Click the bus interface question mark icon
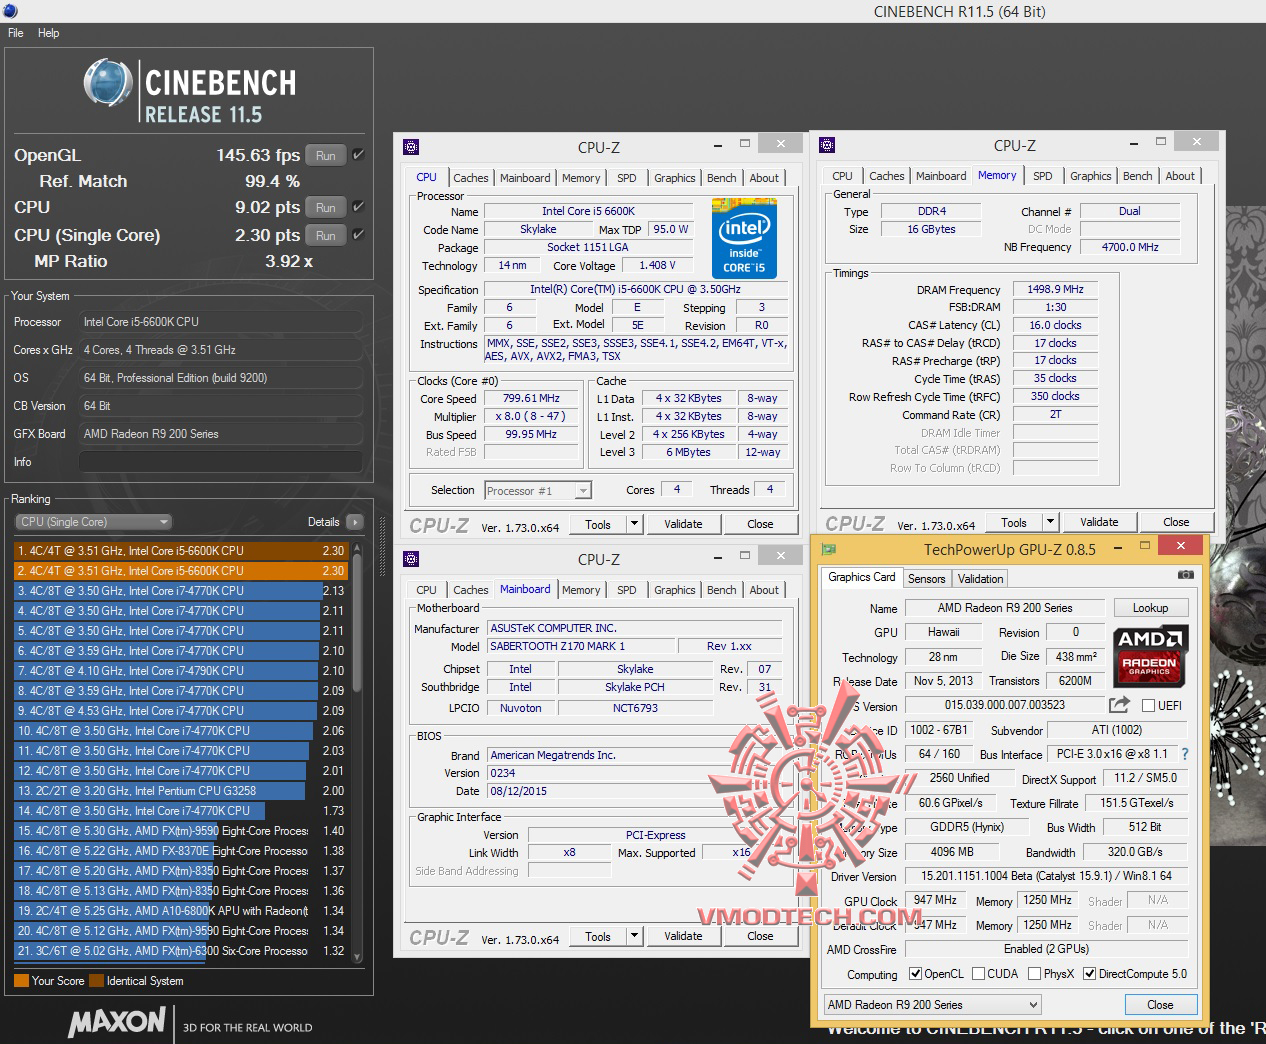Image resolution: width=1266 pixels, height=1044 pixels. [1185, 754]
